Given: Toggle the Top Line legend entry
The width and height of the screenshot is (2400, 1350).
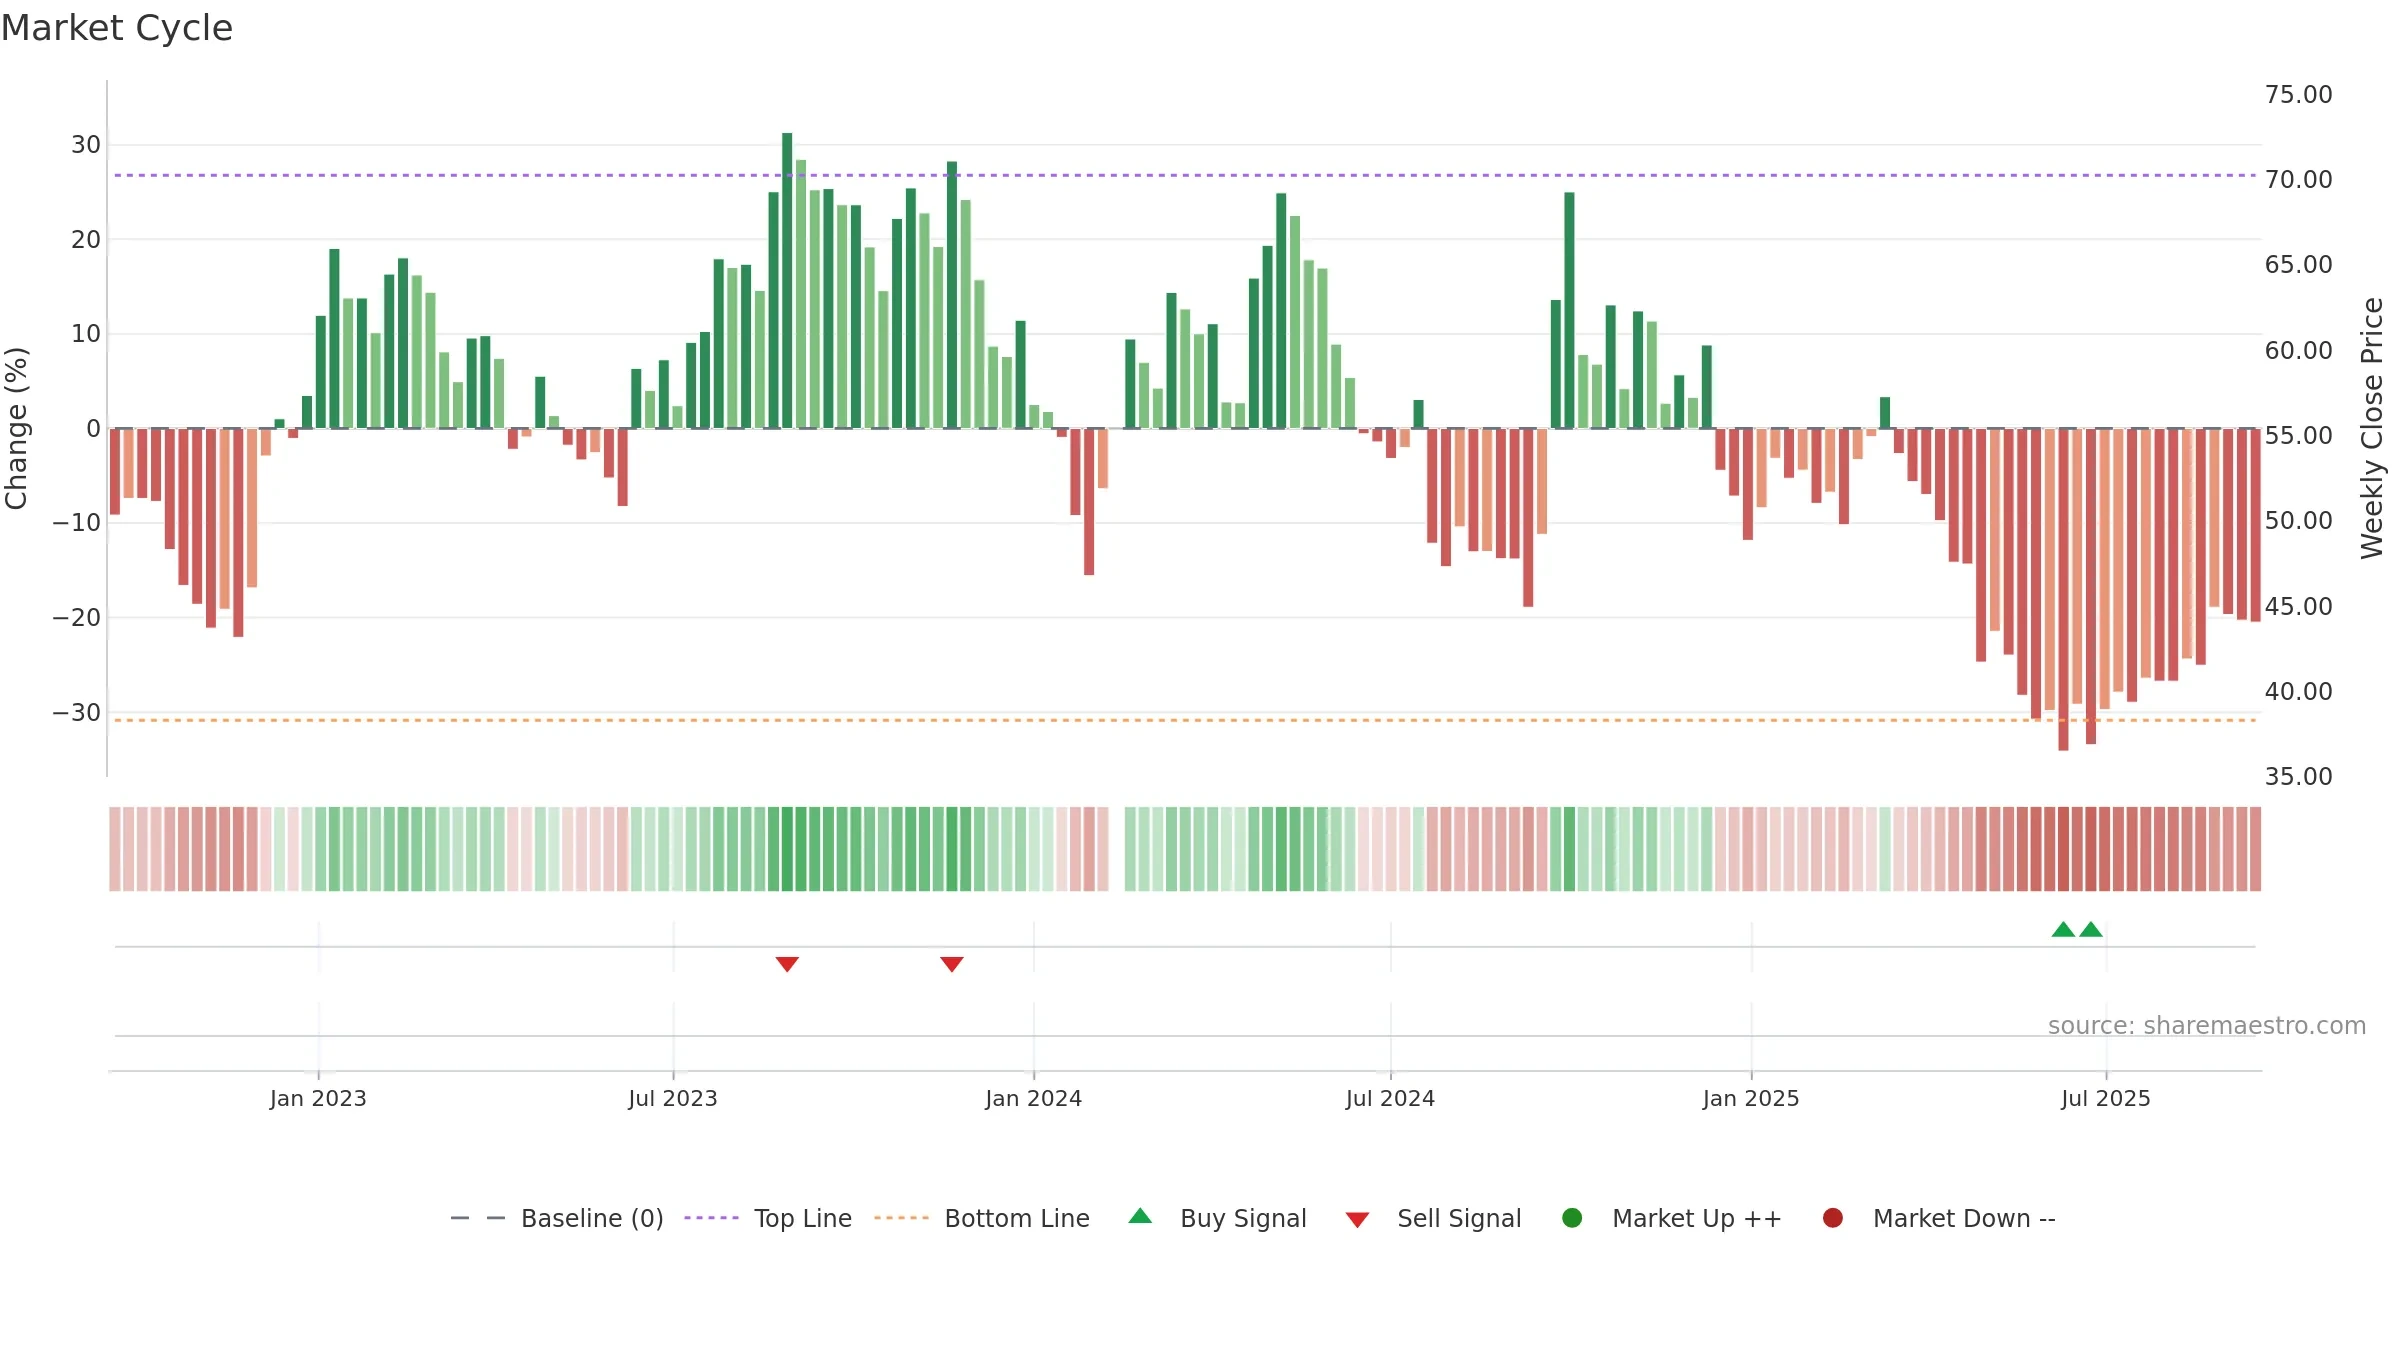Looking at the screenshot, I should (768, 1218).
